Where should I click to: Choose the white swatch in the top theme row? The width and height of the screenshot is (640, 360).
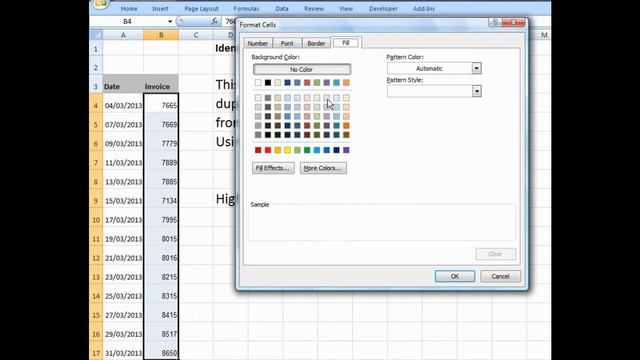coord(258,83)
